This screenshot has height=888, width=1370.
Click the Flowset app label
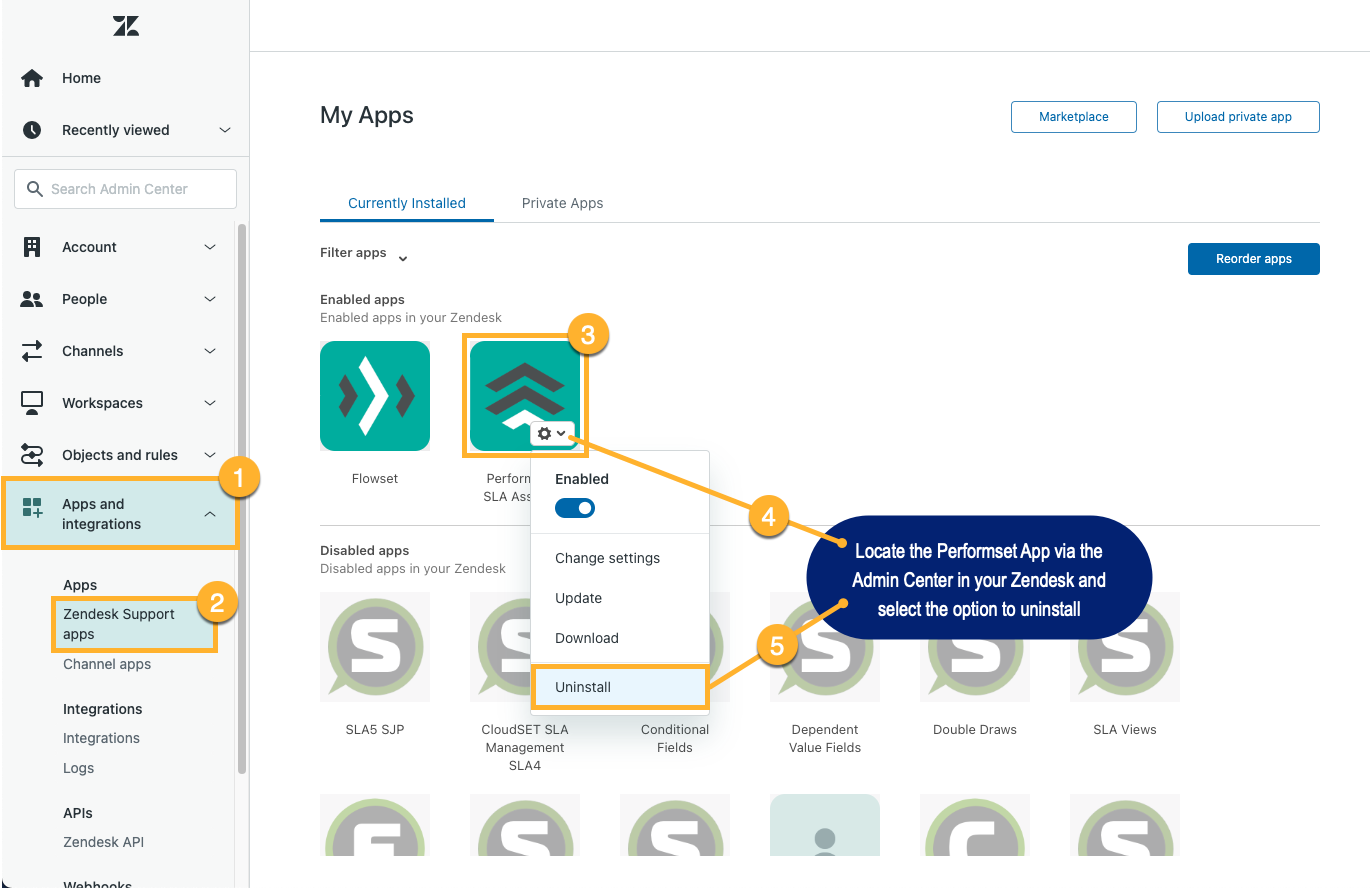click(x=375, y=479)
